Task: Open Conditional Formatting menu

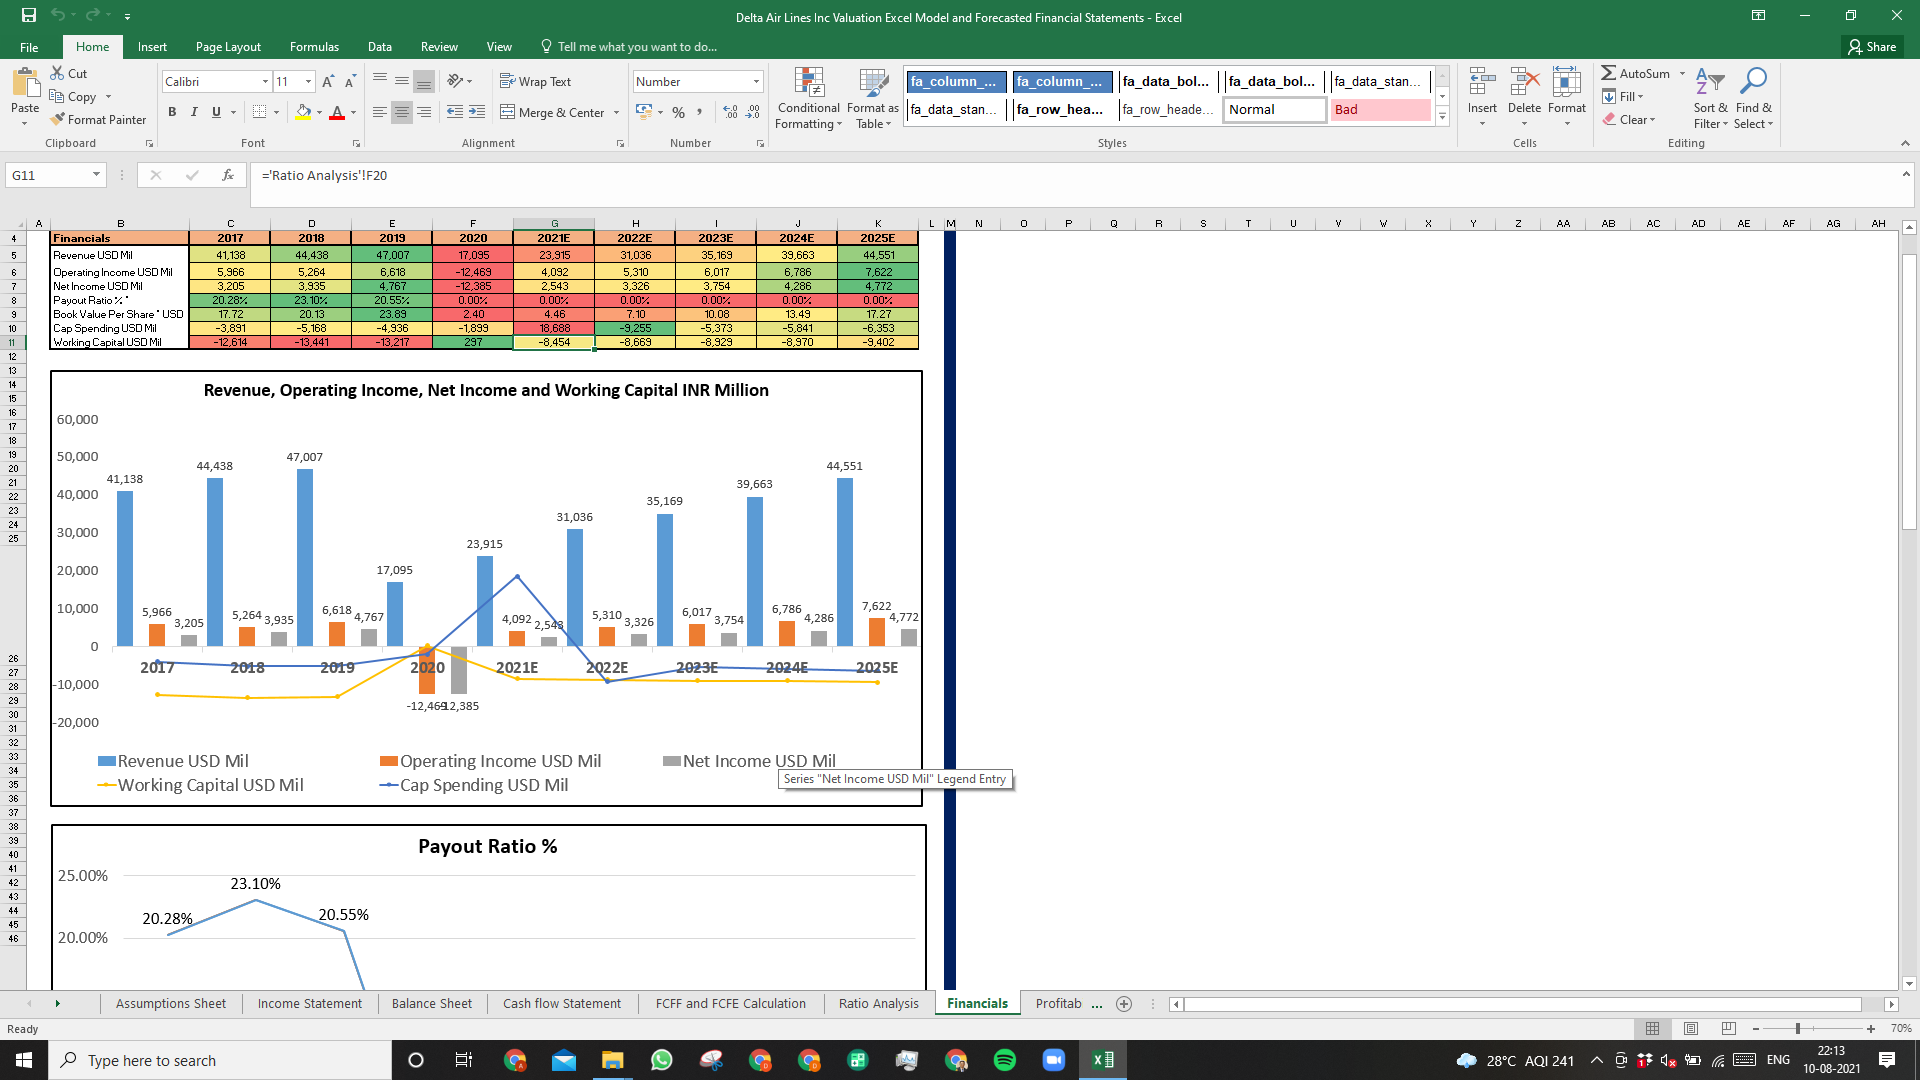Action: pos(809,98)
